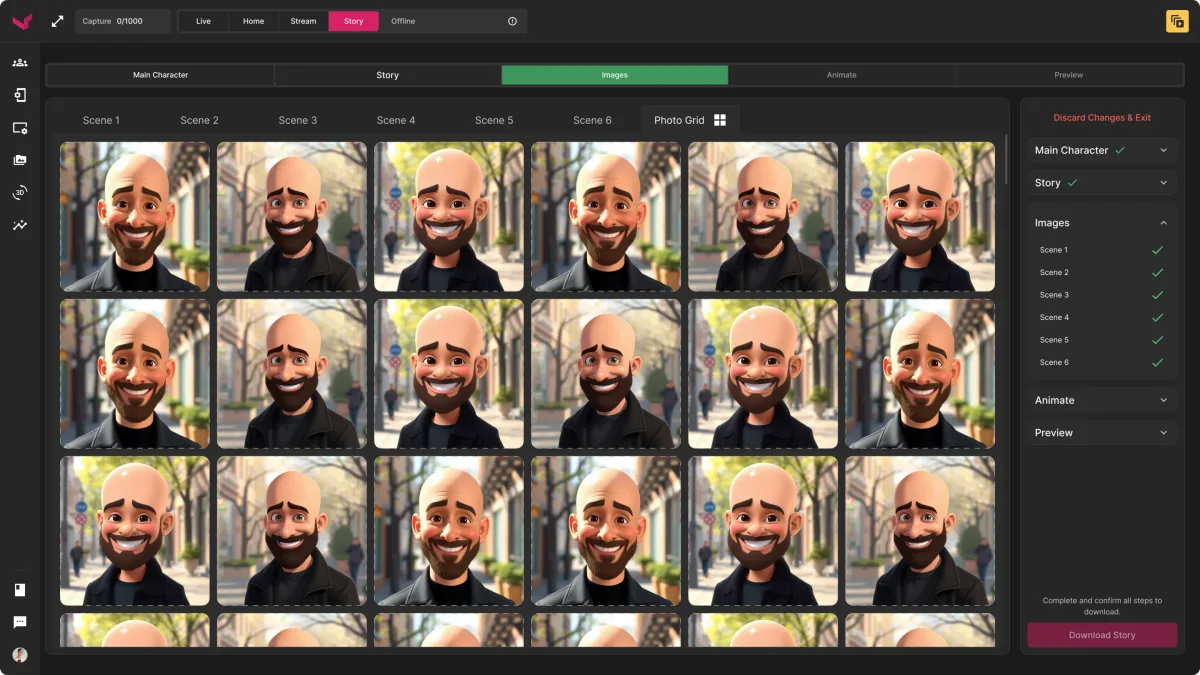This screenshot has height=675, width=1200.
Task: Click the Download Story button
Action: coord(1102,635)
